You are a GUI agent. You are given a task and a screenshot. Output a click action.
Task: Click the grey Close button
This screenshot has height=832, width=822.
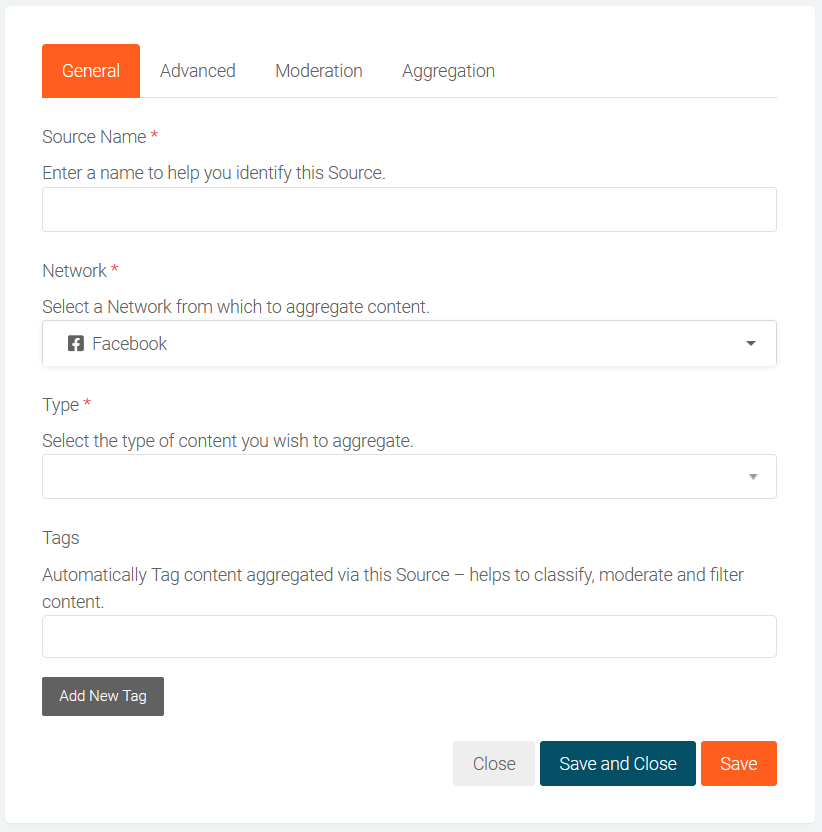tap(493, 764)
